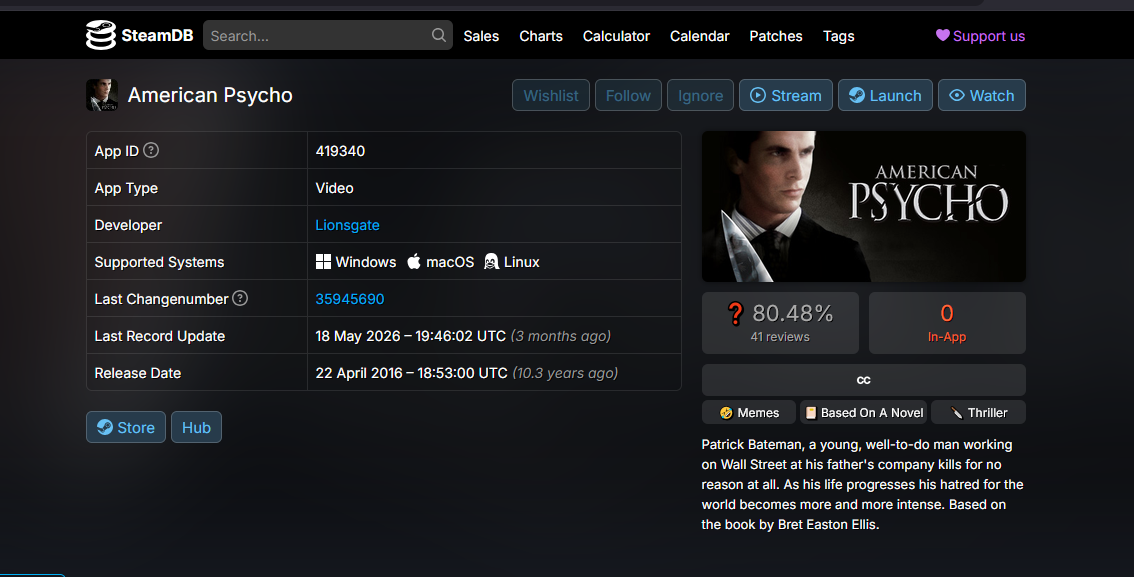Click the App ID help question-mark icon
This screenshot has height=577, width=1134.
coord(150,150)
